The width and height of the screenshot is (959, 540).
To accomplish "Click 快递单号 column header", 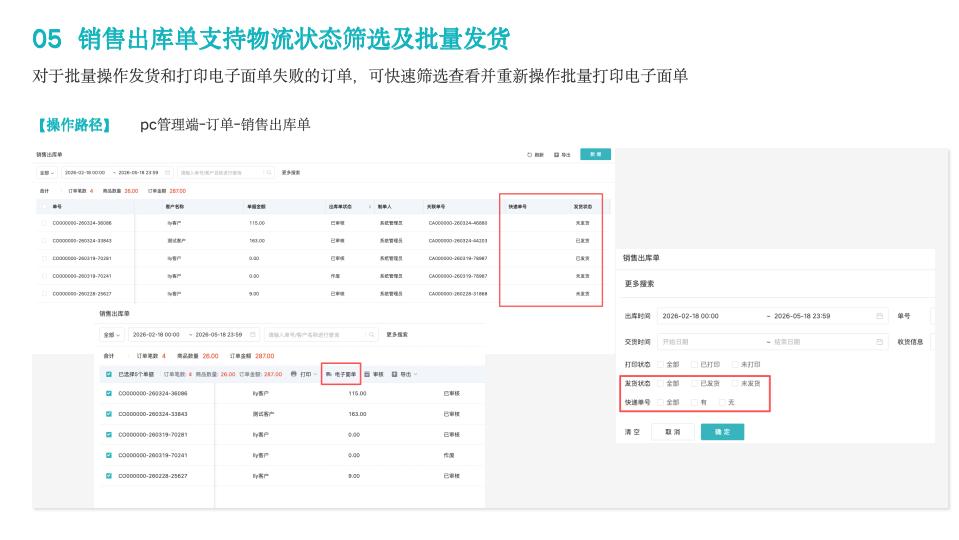I will (517, 207).
